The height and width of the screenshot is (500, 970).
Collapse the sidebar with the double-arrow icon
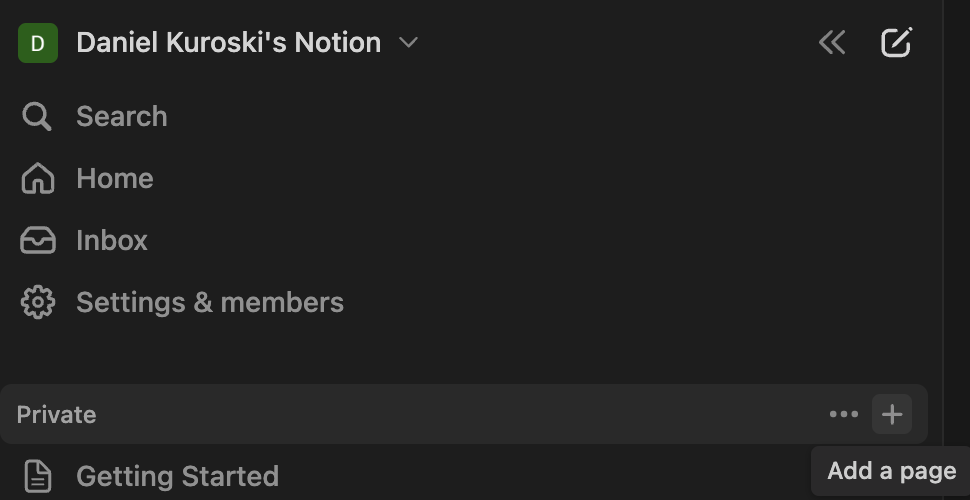[831, 42]
